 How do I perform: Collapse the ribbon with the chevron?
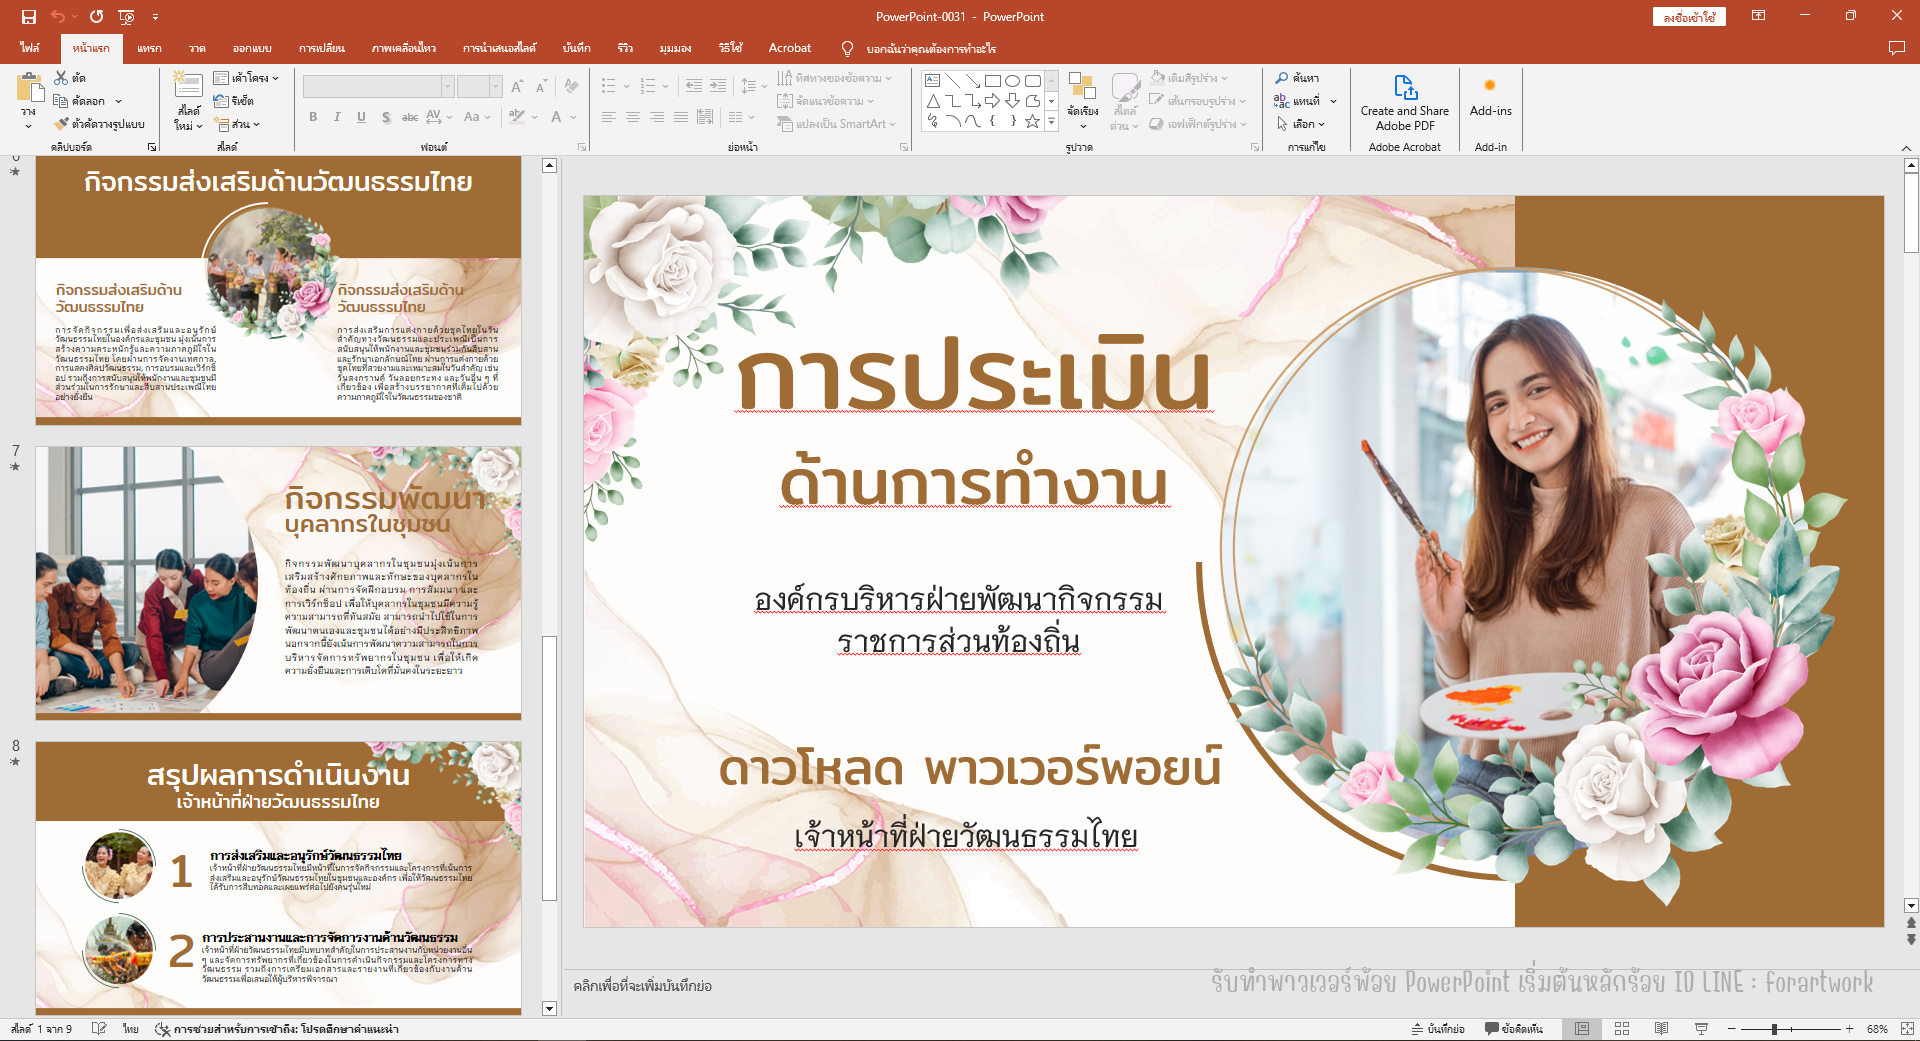[x=1906, y=147]
